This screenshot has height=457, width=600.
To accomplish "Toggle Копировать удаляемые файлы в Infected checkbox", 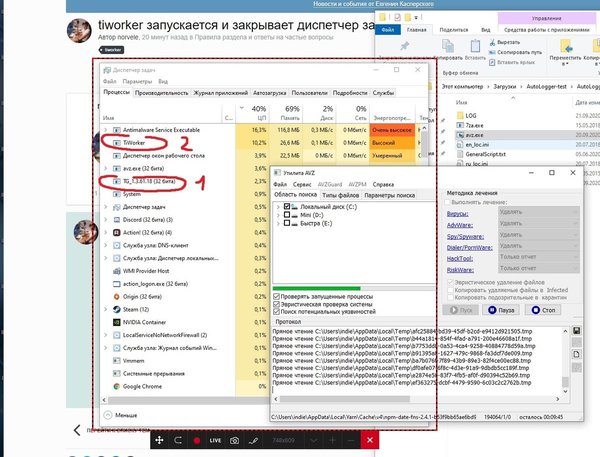I will pos(451,290).
